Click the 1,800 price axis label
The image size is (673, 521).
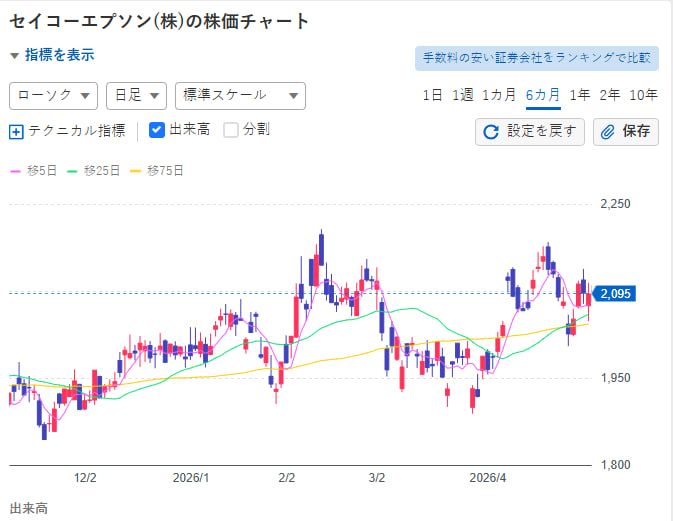(x=615, y=465)
